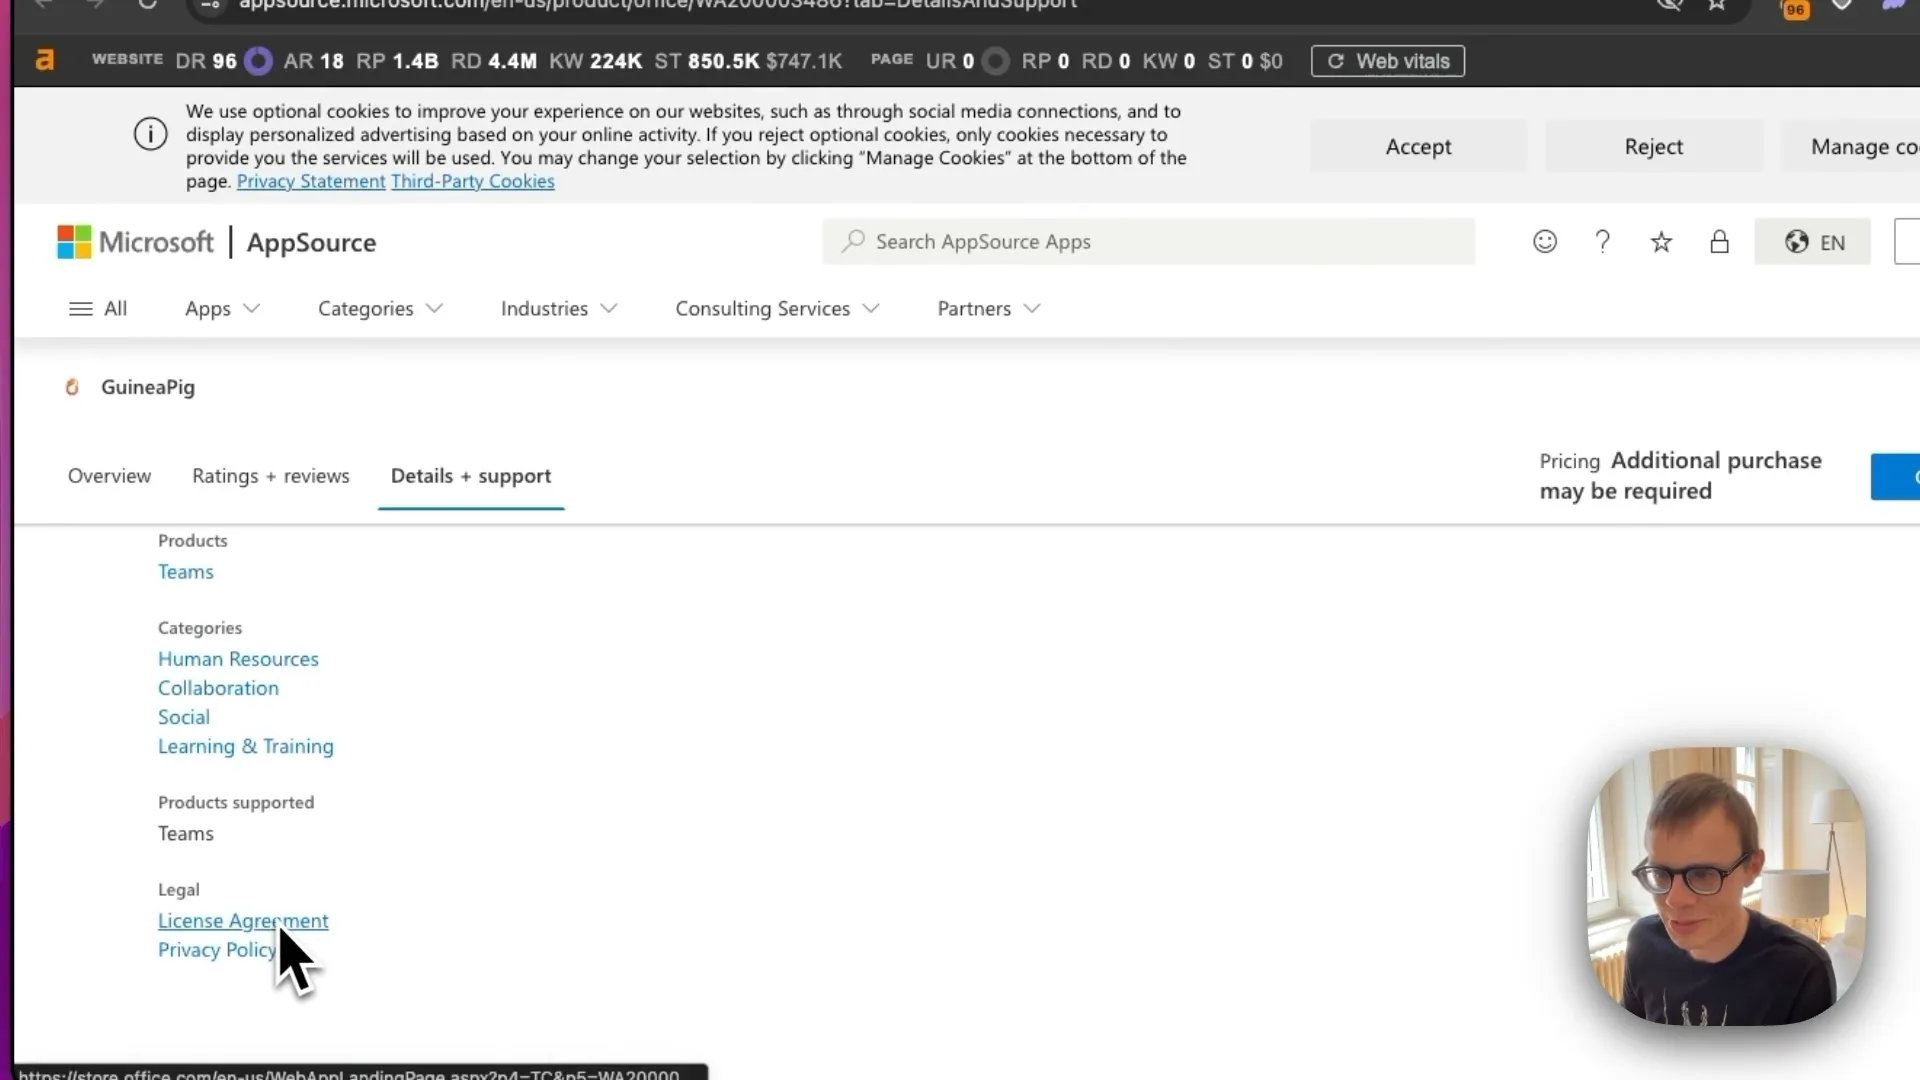Expand the Apps dropdown
1920x1080 pixels.
pyautogui.click(x=222, y=309)
